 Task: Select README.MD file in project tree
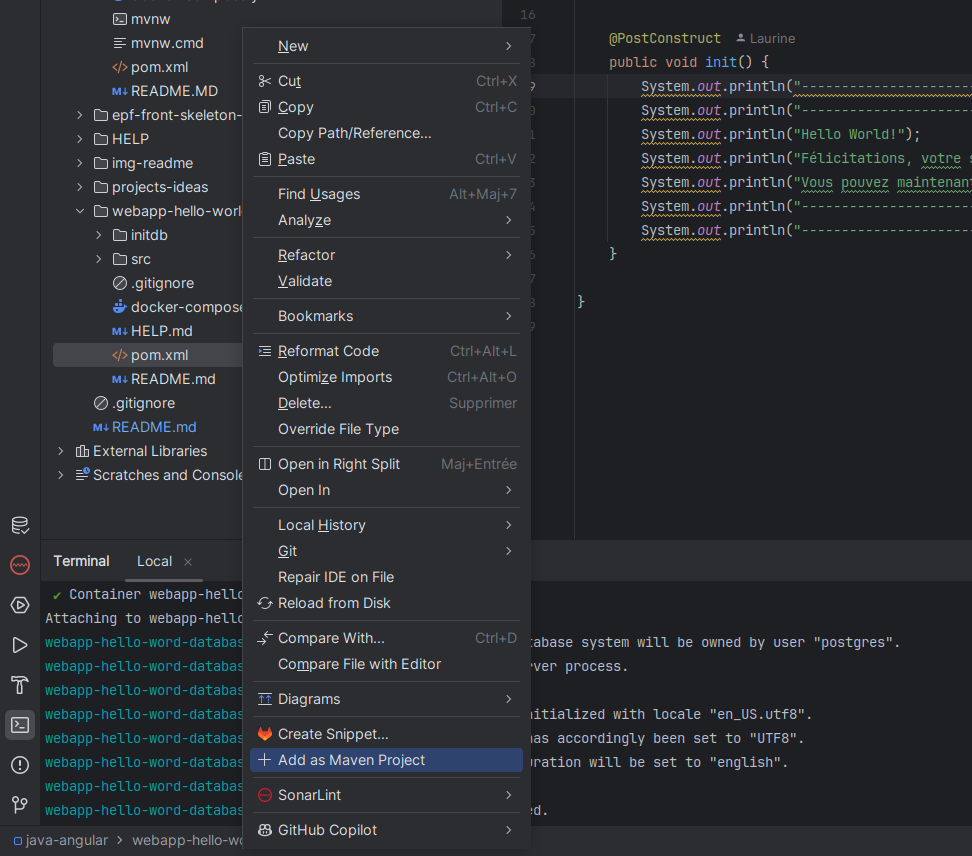pyautogui.click(x=174, y=91)
